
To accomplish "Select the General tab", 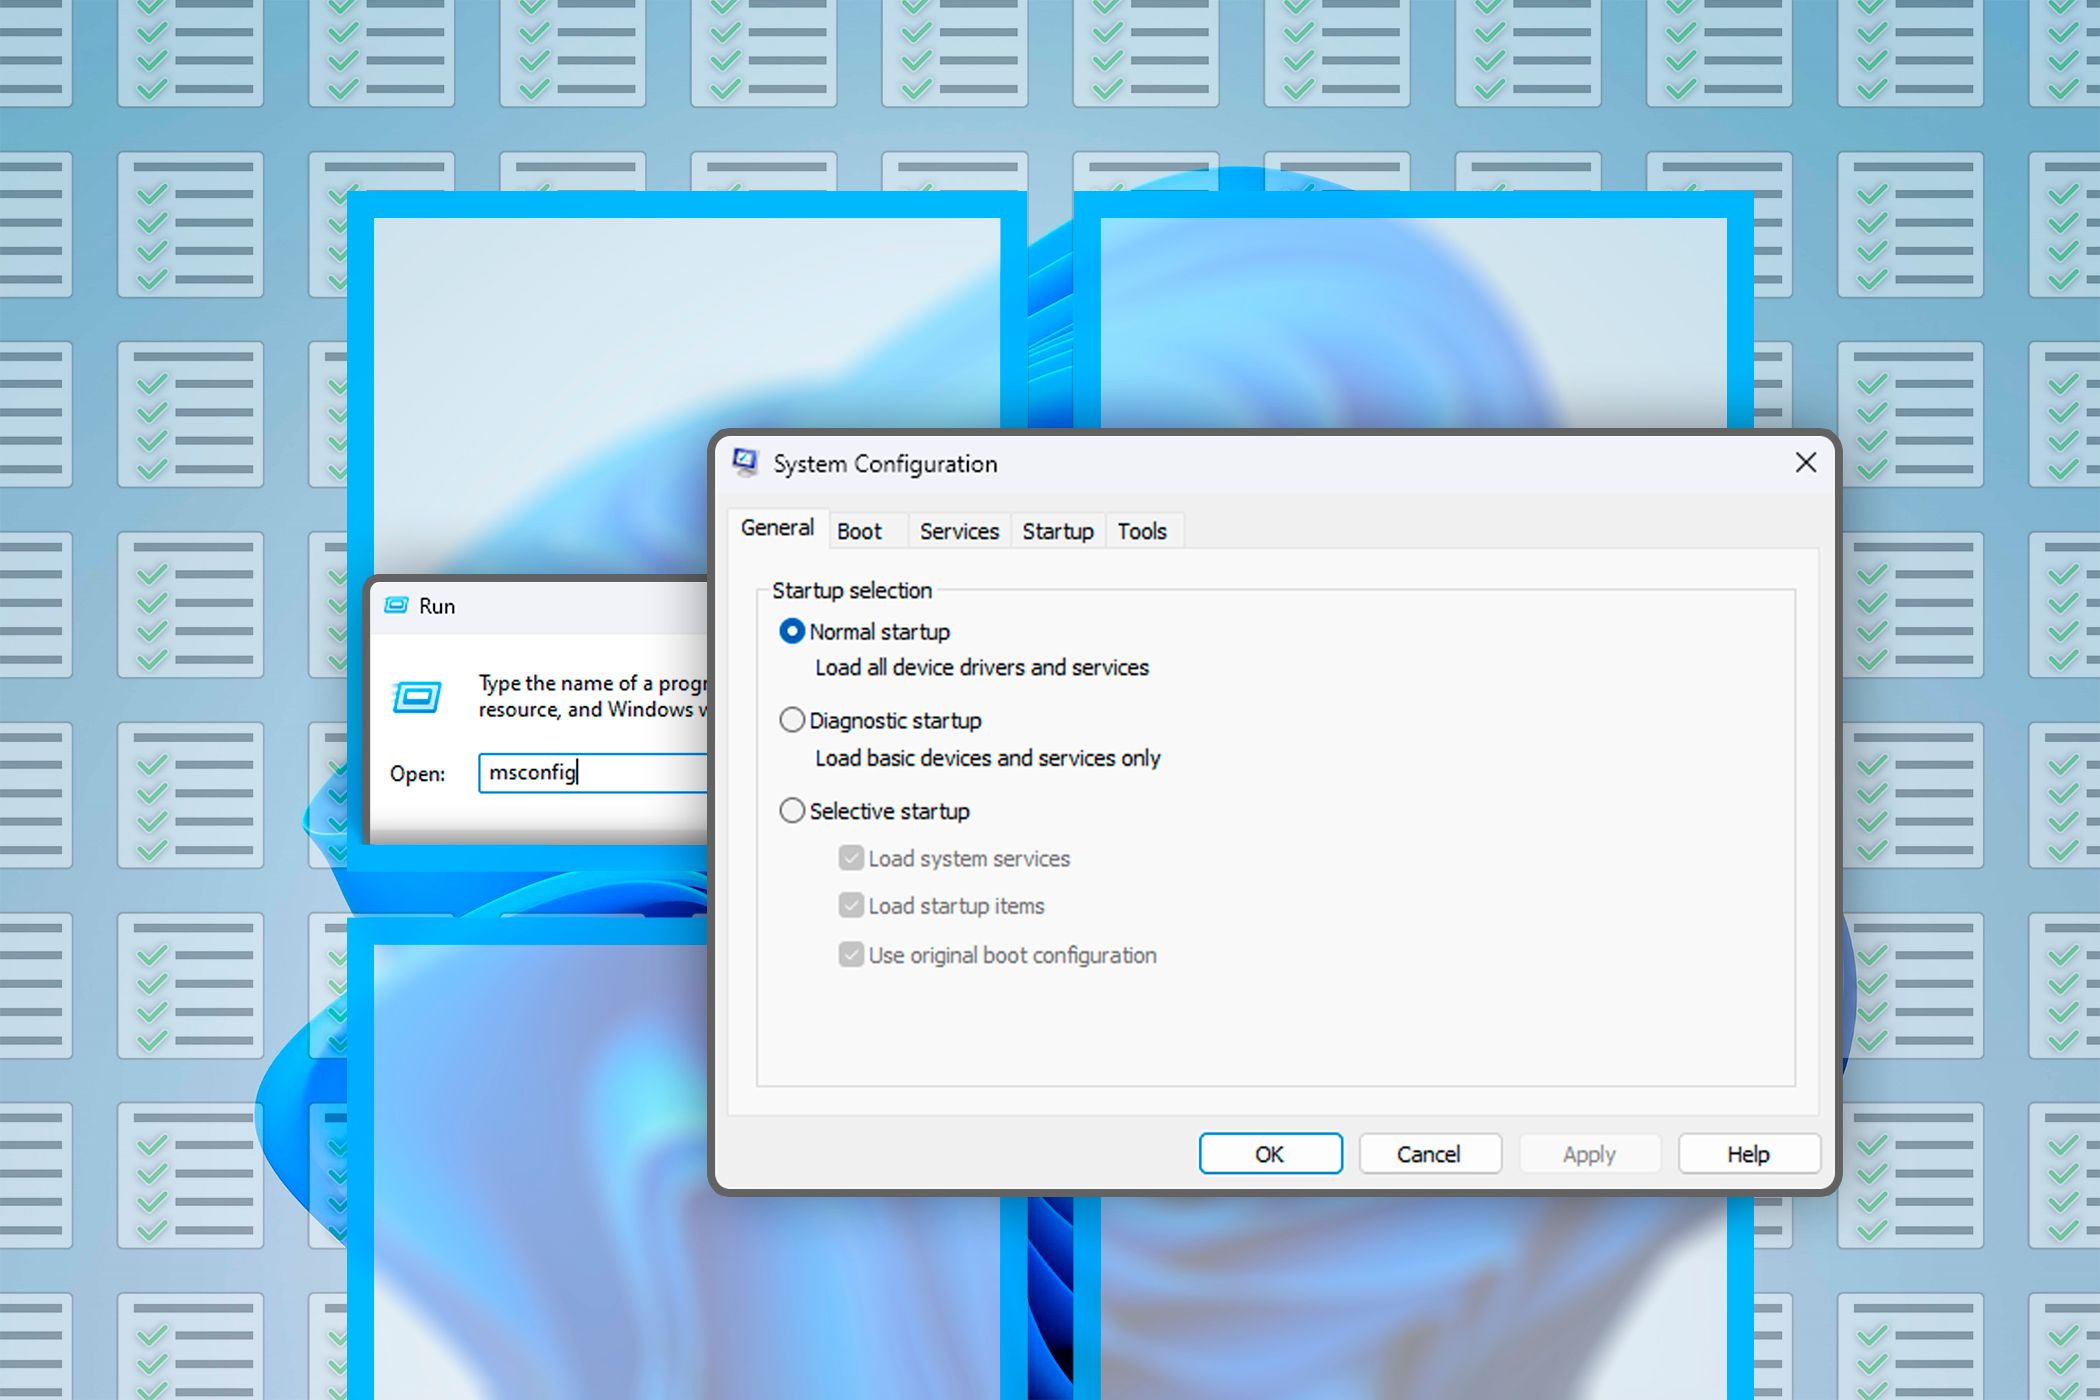I will (x=777, y=528).
